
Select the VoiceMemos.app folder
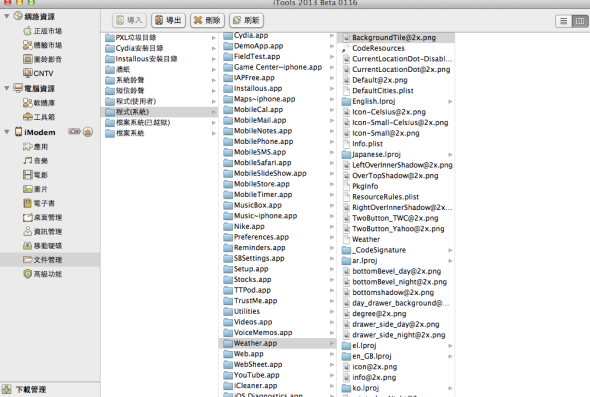pos(277,333)
